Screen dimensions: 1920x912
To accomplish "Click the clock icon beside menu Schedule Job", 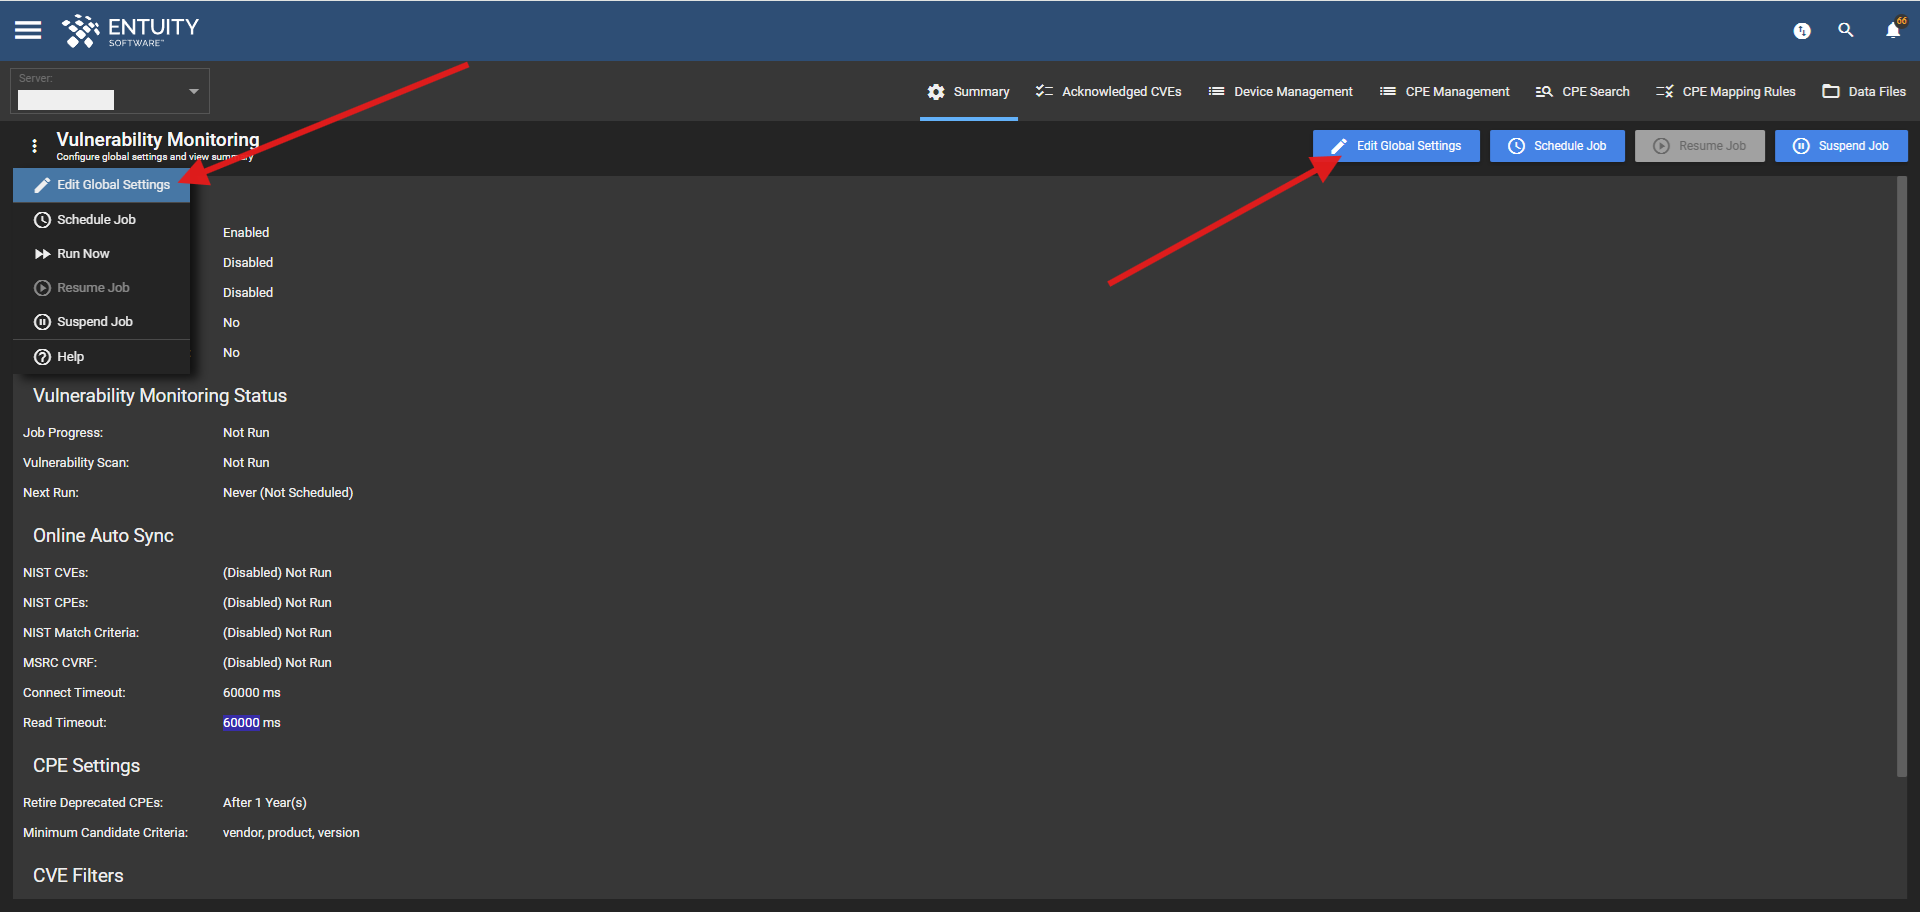I will click(x=42, y=220).
